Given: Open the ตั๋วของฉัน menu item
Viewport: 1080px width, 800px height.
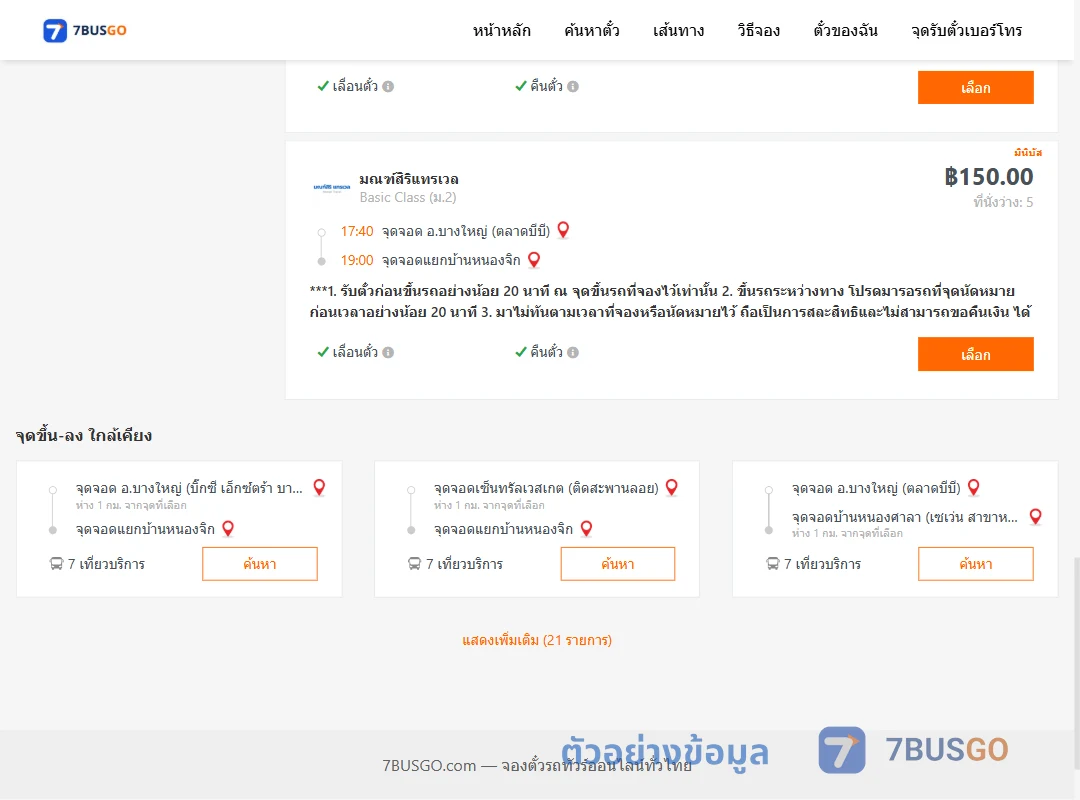Looking at the screenshot, I should (845, 30).
